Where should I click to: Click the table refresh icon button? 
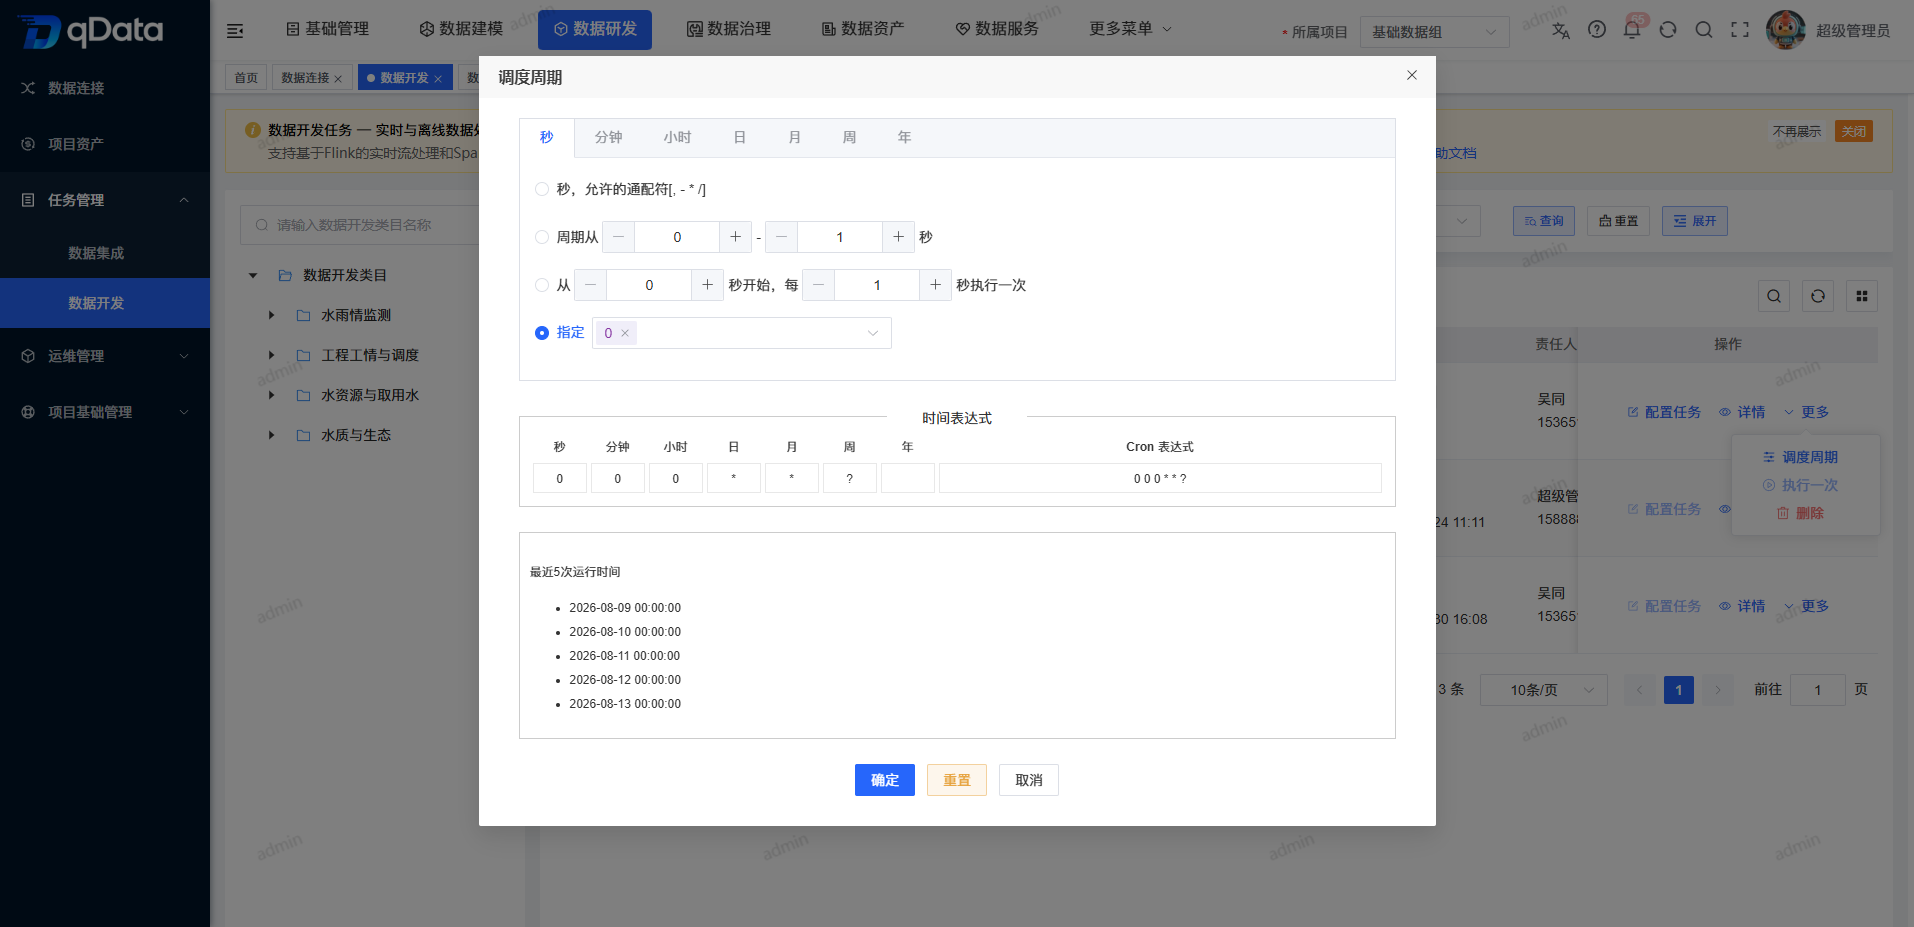coord(1818,296)
